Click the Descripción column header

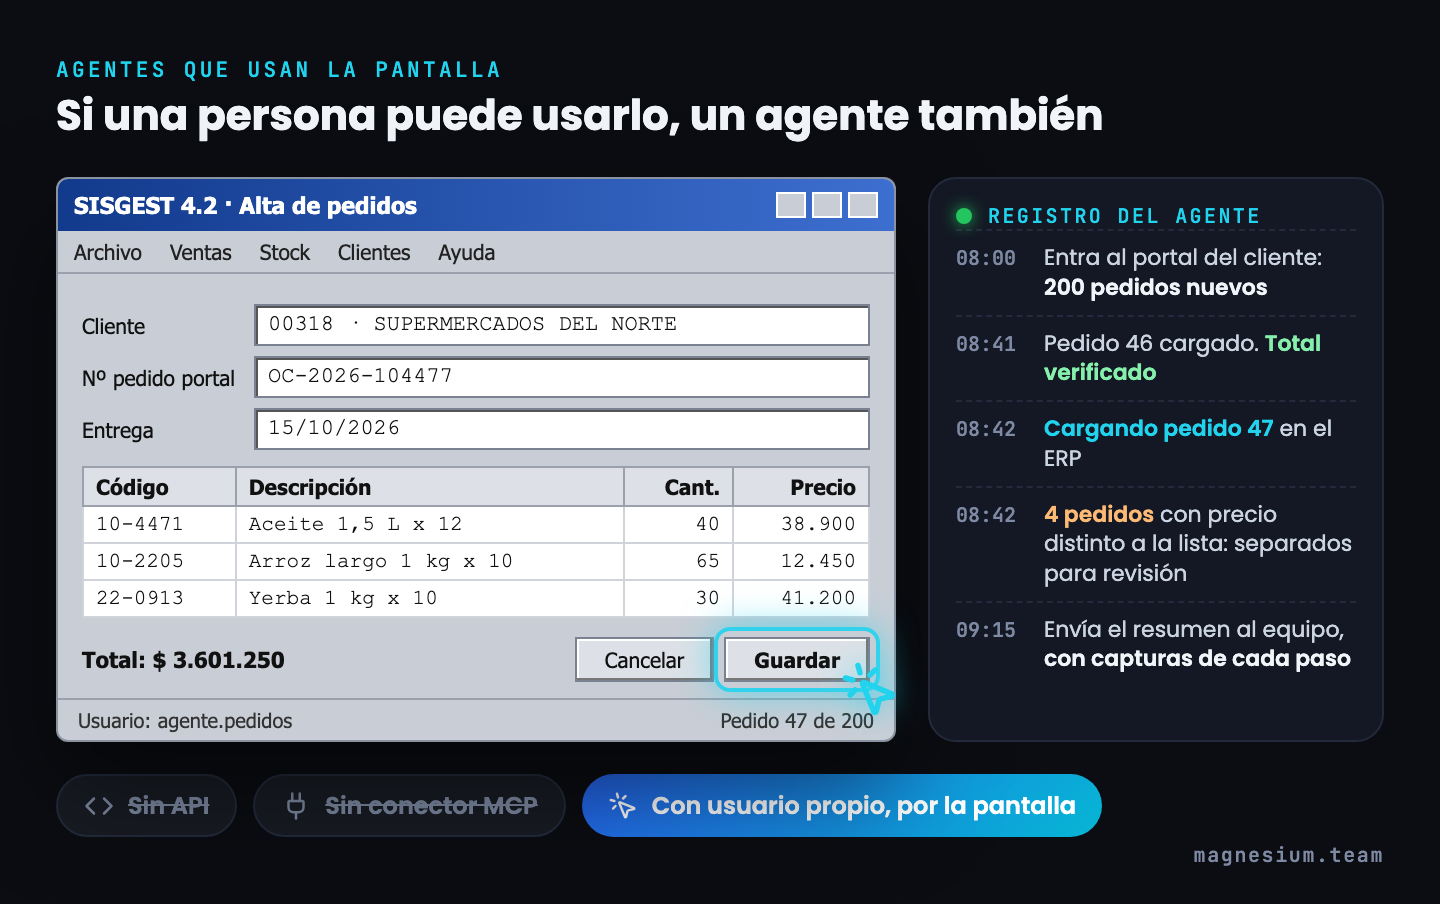(x=430, y=487)
